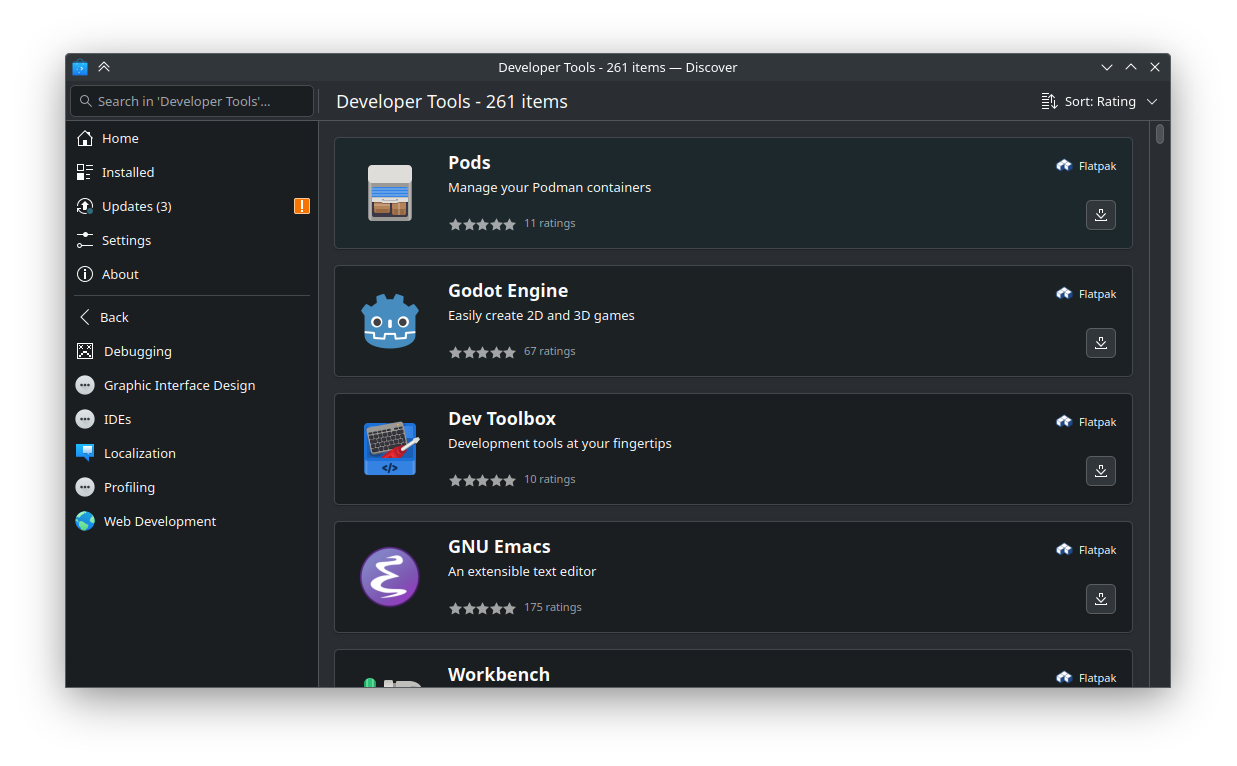This screenshot has width=1237, height=766.
Task: Open the Home page
Action: click(192, 139)
